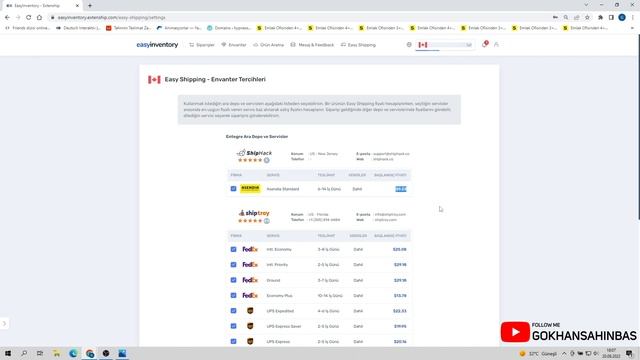Screen dimensions: 640x360
Task: Click the info icon beside ShipHack stars
Action: pyautogui.click(x=267, y=160)
